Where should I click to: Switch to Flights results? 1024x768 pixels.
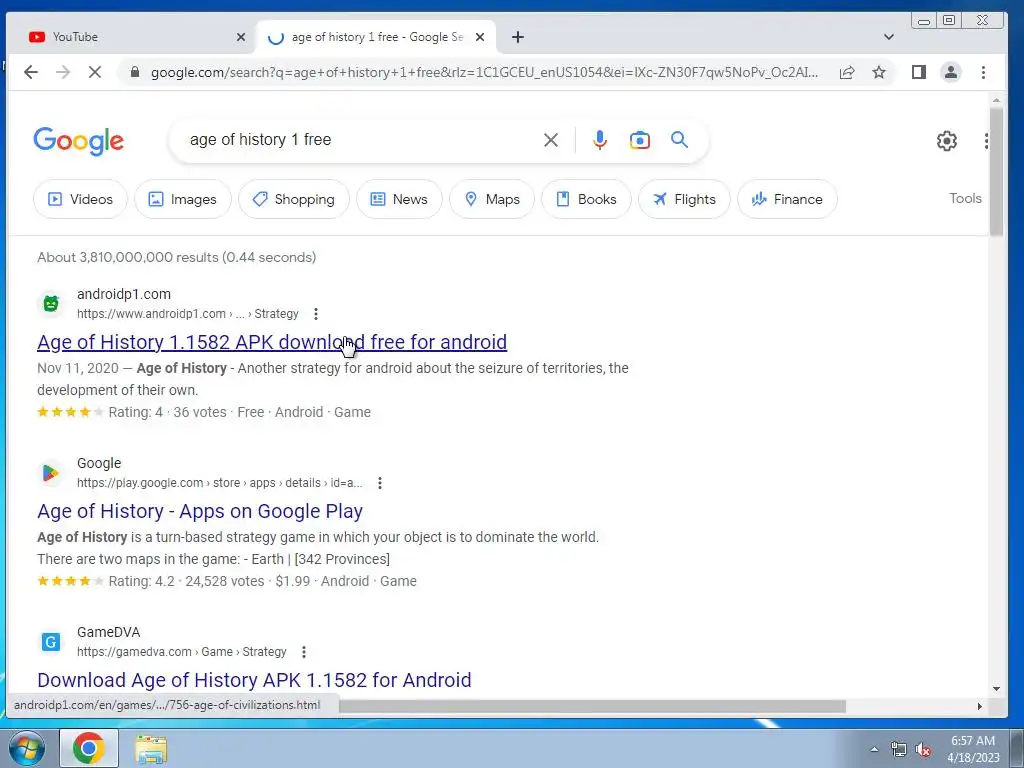[x=684, y=199]
